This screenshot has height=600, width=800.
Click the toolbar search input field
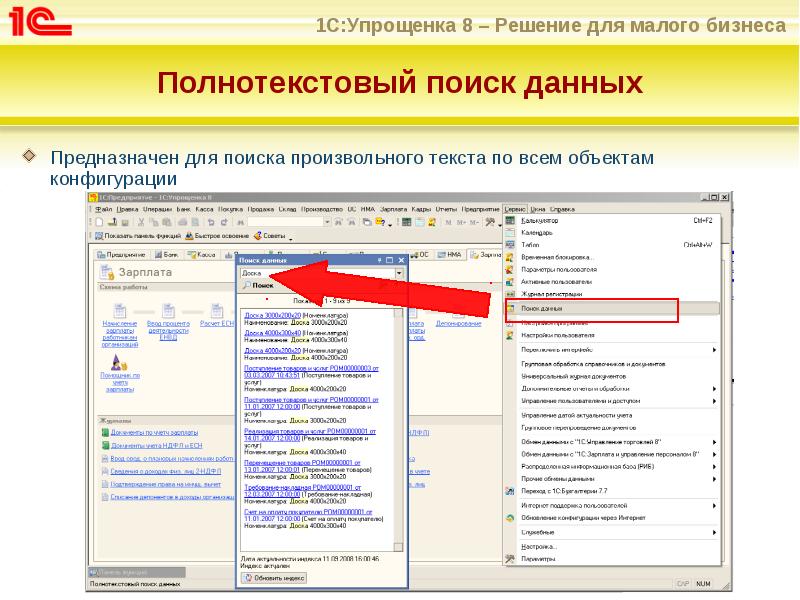(x=286, y=222)
